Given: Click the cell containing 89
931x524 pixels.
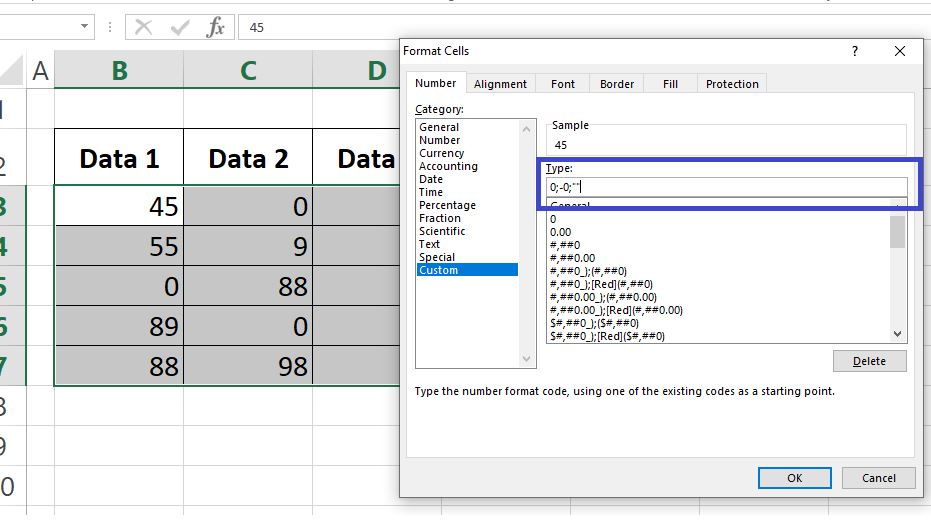Looking at the screenshot, I should 119,326.
